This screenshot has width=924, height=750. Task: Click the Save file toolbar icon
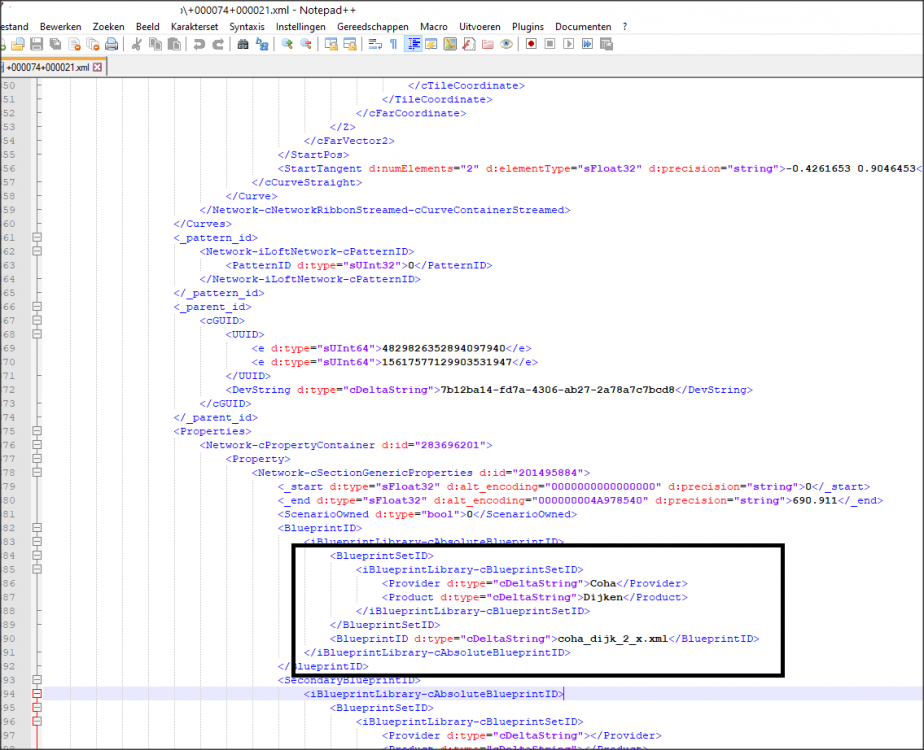click(x=36, y=44)
